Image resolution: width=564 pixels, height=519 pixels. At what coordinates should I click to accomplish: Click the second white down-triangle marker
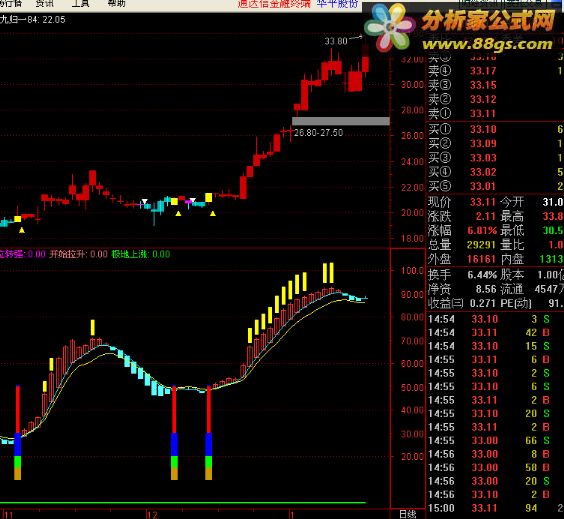click(x=193, y=200)
